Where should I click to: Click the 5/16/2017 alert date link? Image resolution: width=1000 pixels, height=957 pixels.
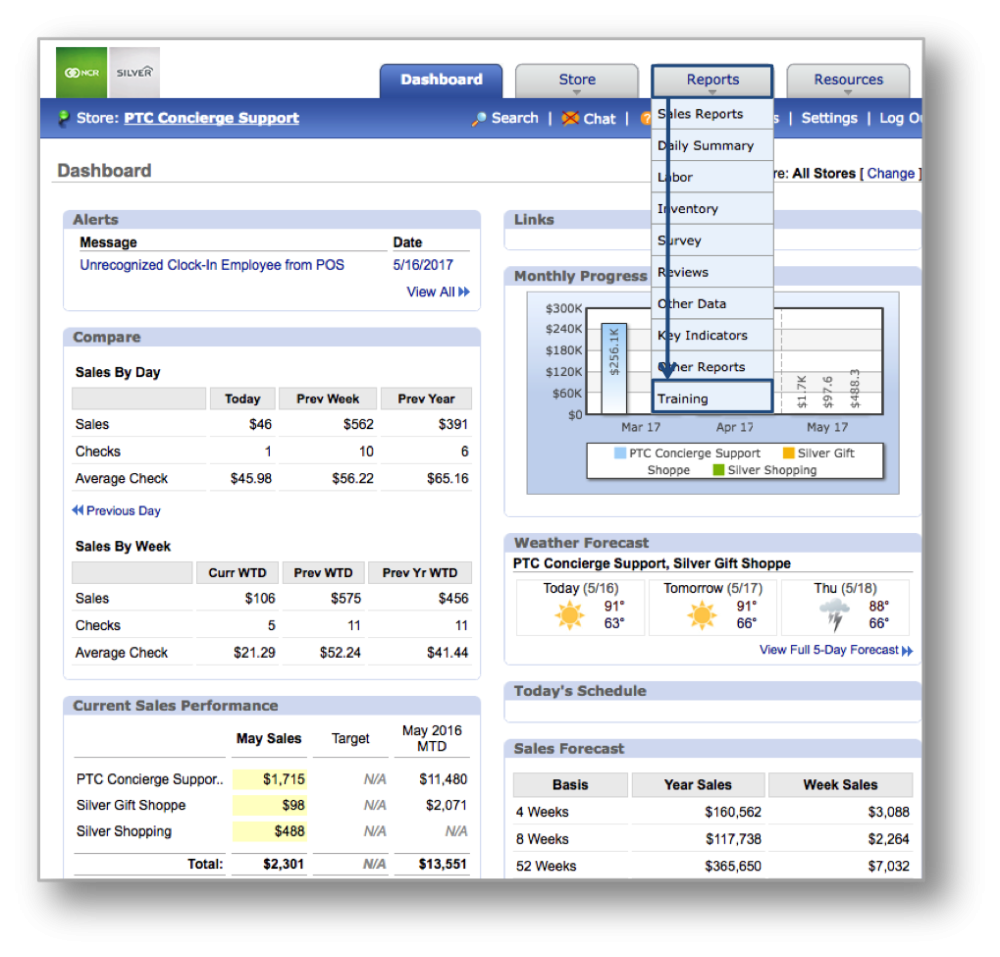tap(423, 265)
